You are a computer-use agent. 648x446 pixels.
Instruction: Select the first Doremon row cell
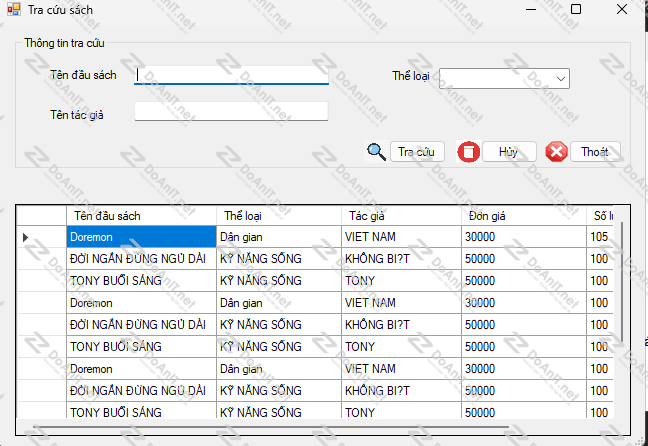140,237
